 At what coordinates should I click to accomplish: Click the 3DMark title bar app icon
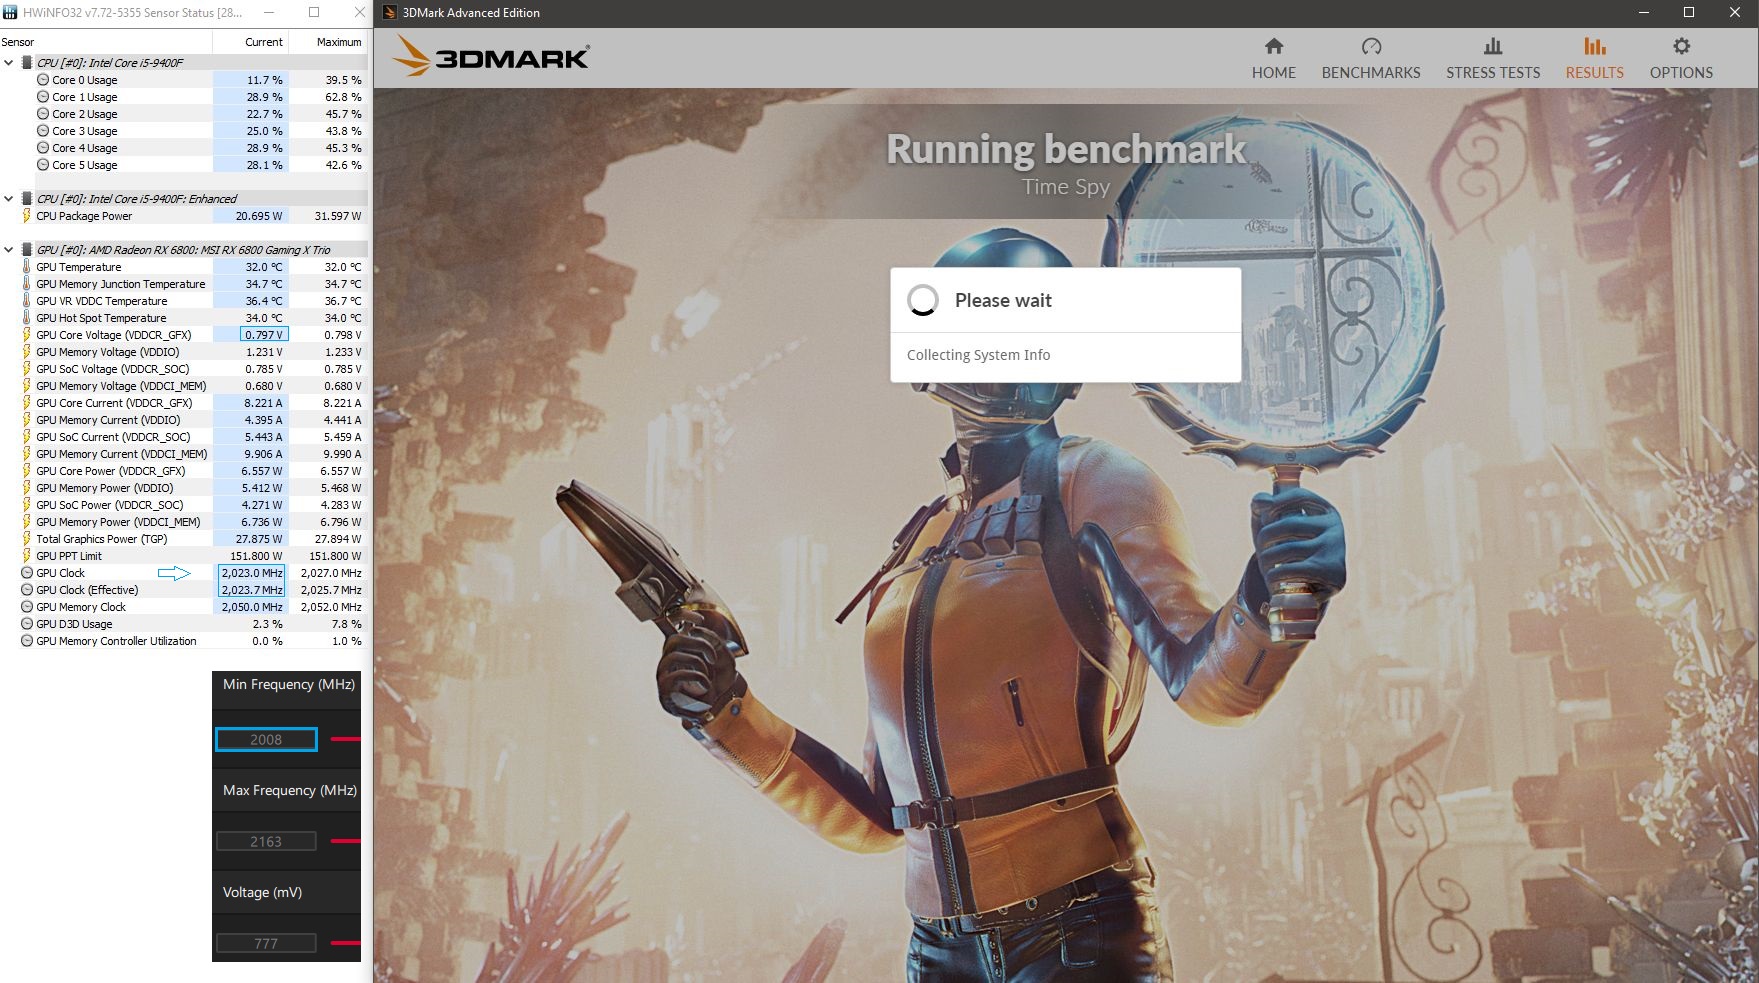pos(390,13)
